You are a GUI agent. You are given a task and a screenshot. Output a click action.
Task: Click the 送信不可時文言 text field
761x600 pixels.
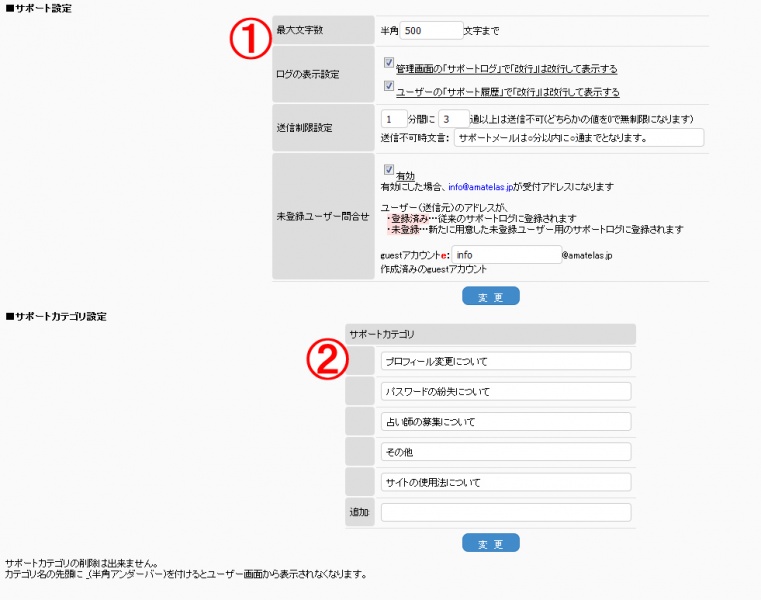pos(578,137)
